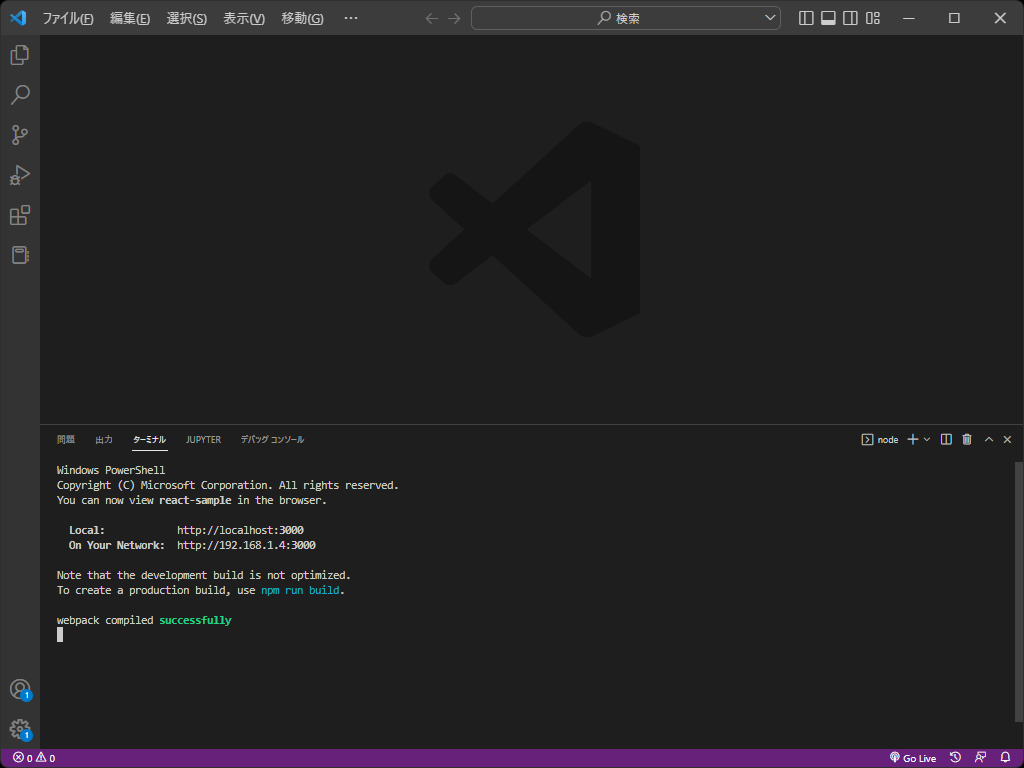The height and width of the screenshot is (768, 1024).
Task: Minimize the VS Code window
Action: 908,18
